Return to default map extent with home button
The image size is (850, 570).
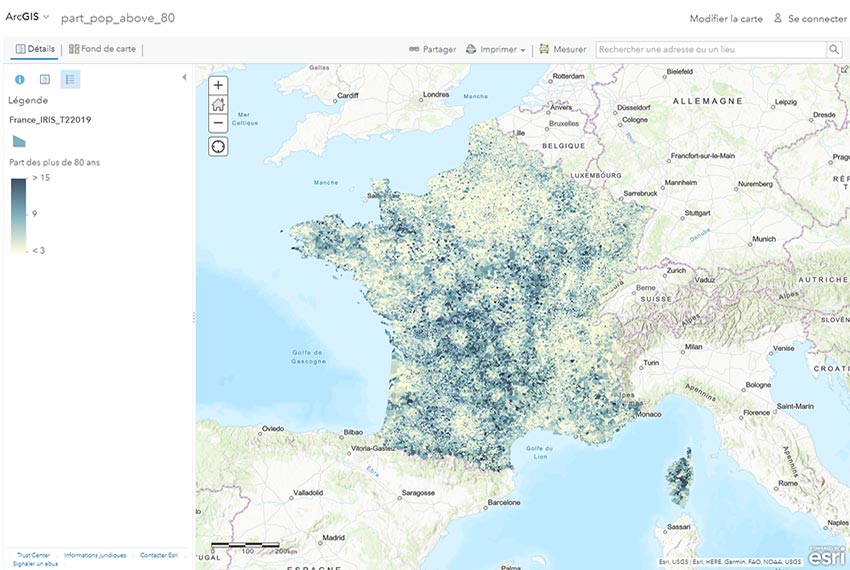(x=218, y=104)
